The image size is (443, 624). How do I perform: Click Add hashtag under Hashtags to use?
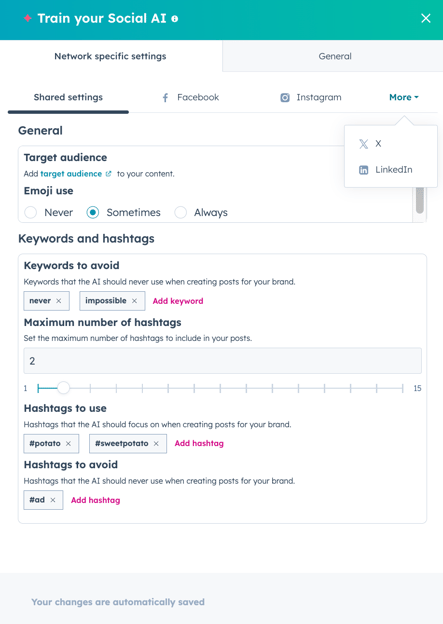click(199, 443)
